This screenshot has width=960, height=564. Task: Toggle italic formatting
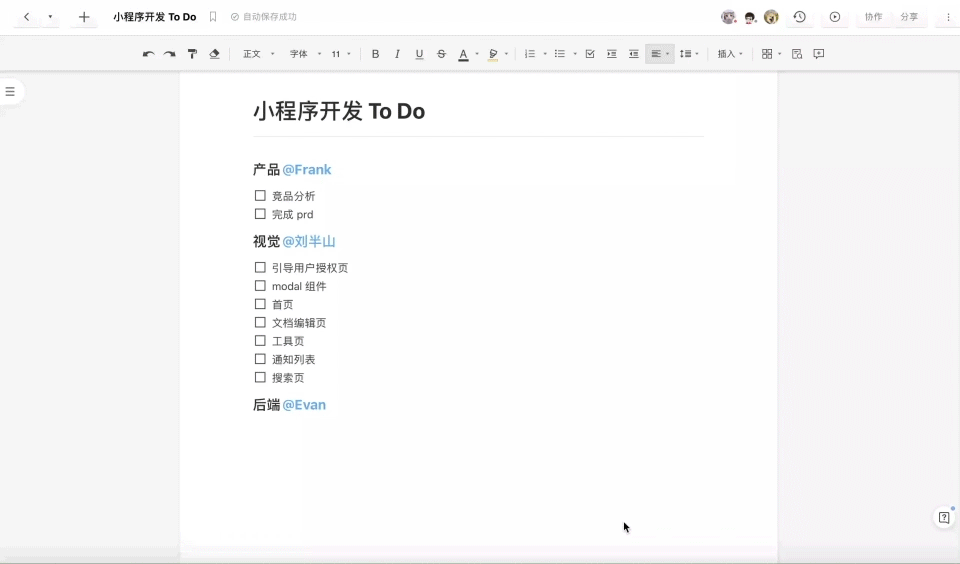(x=397, y=54)
